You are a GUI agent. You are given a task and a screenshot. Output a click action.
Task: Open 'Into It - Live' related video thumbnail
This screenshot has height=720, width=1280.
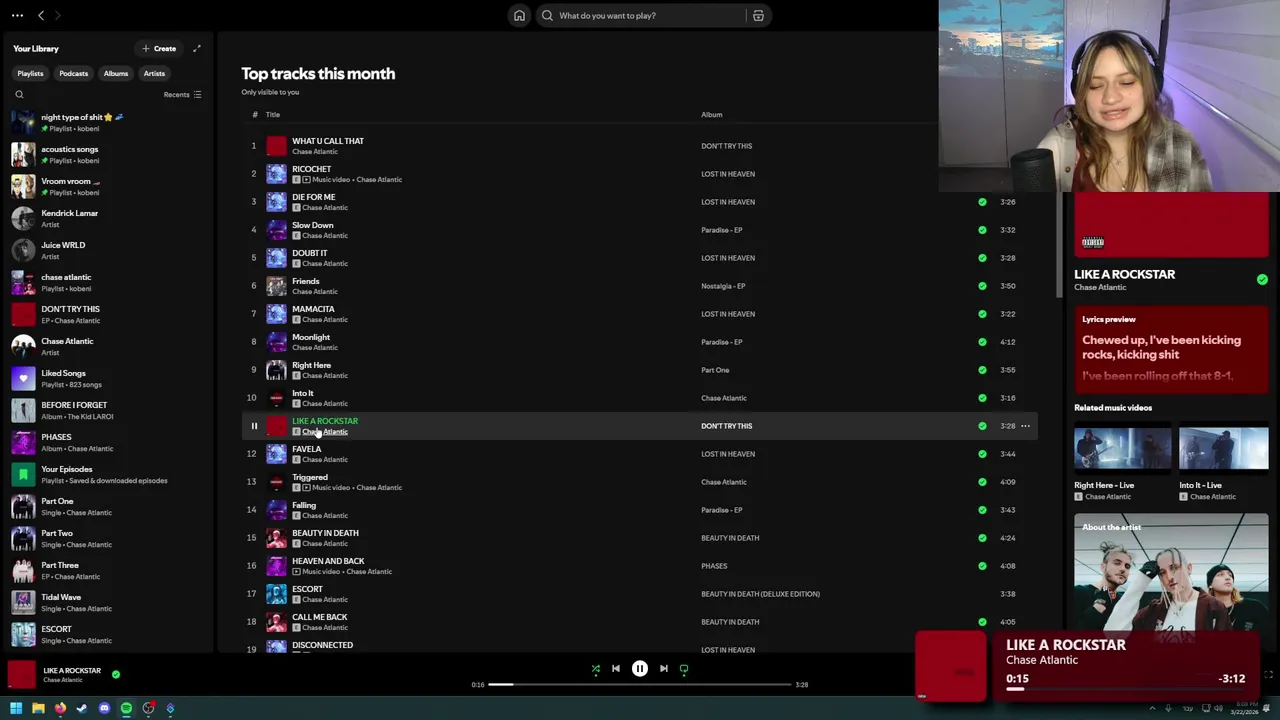(x=1223, y=449)
